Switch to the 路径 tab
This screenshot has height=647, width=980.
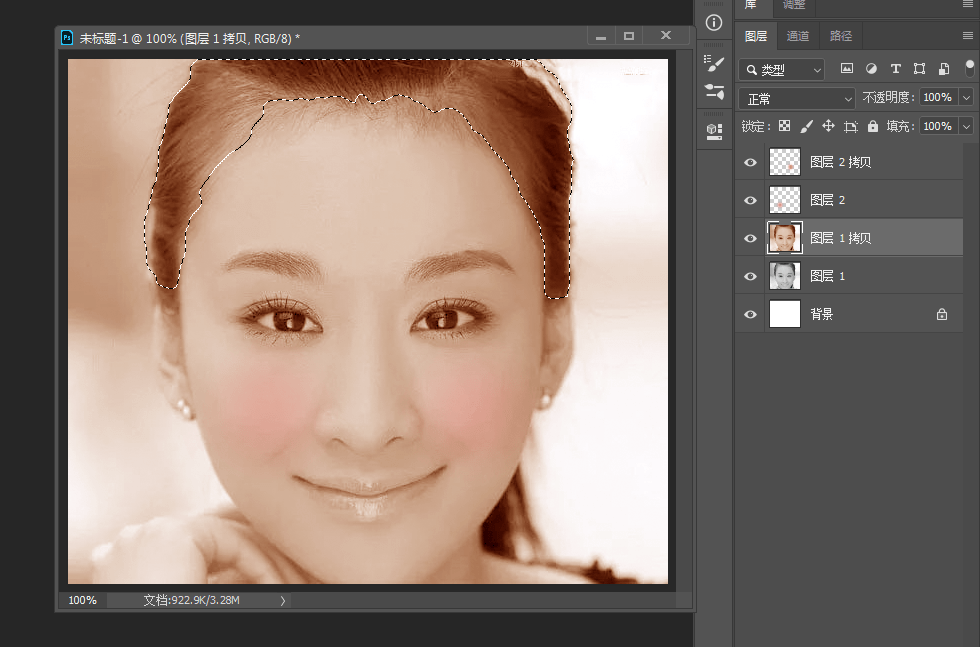click(841, 36)
